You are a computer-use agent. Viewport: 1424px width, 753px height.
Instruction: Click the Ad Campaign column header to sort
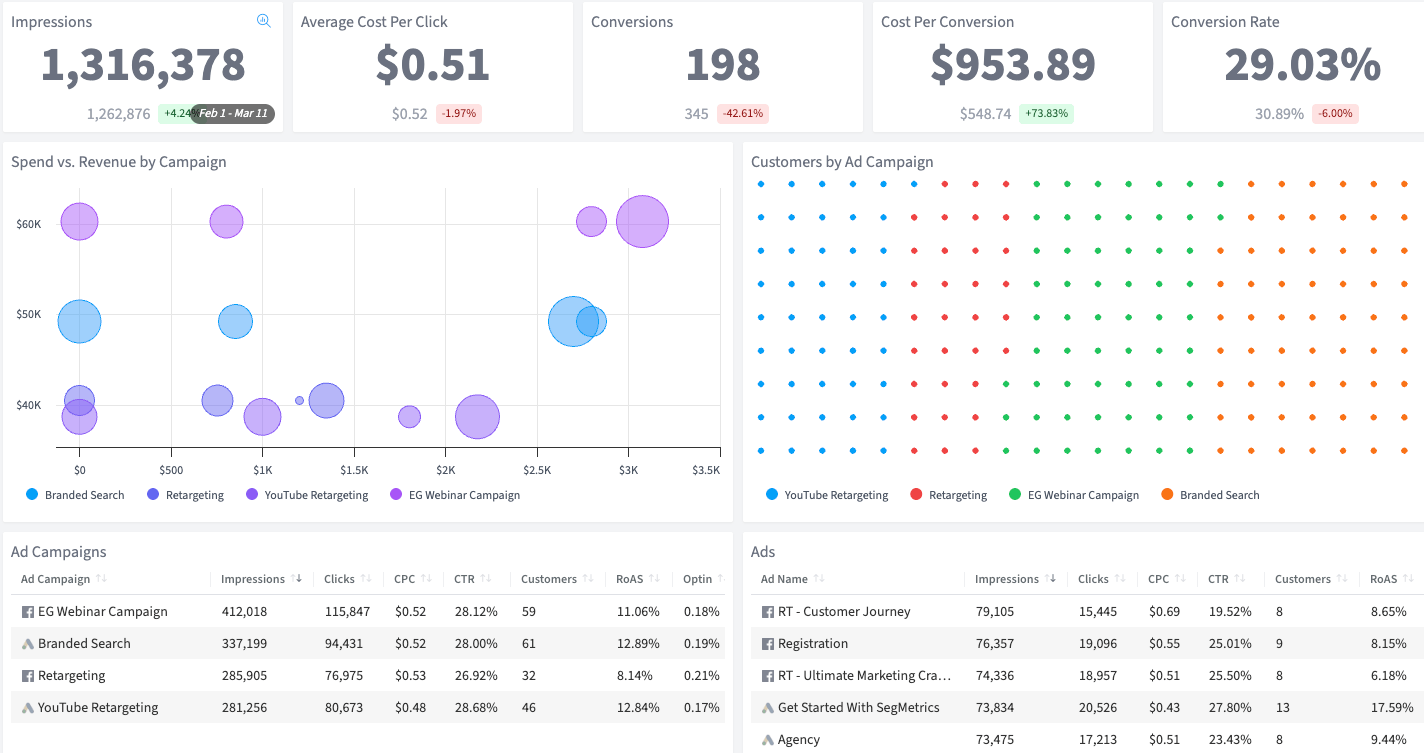tap(55, 579)
